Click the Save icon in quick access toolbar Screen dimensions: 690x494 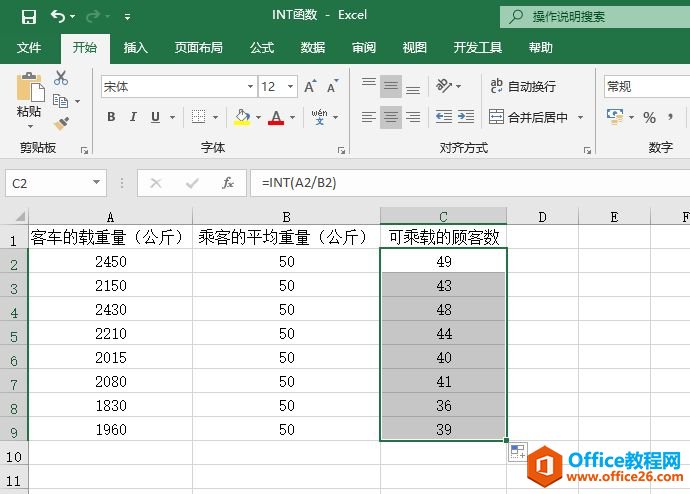[x=28, y=16]
